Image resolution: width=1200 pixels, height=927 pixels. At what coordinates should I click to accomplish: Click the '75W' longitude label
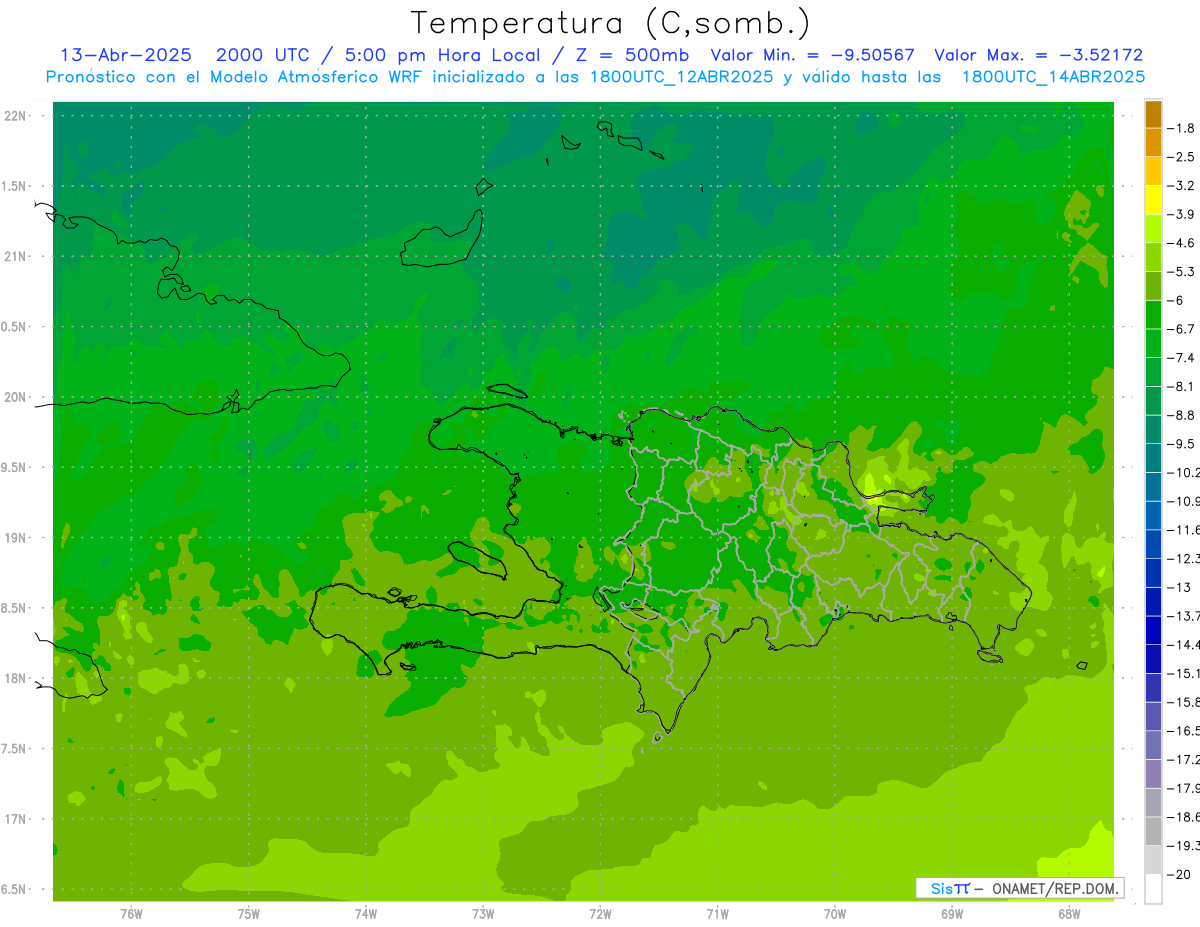248,913
